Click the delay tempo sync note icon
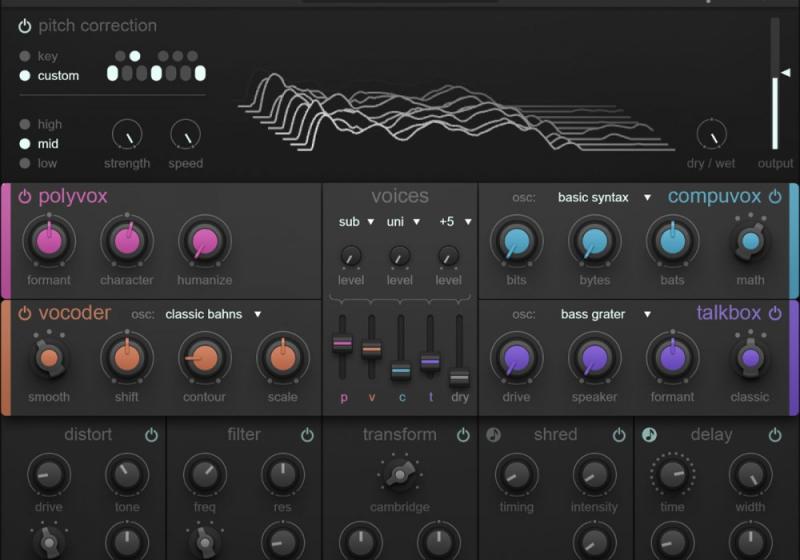The height and width of the screenshot is (560, 800). (x=649, y=435)
